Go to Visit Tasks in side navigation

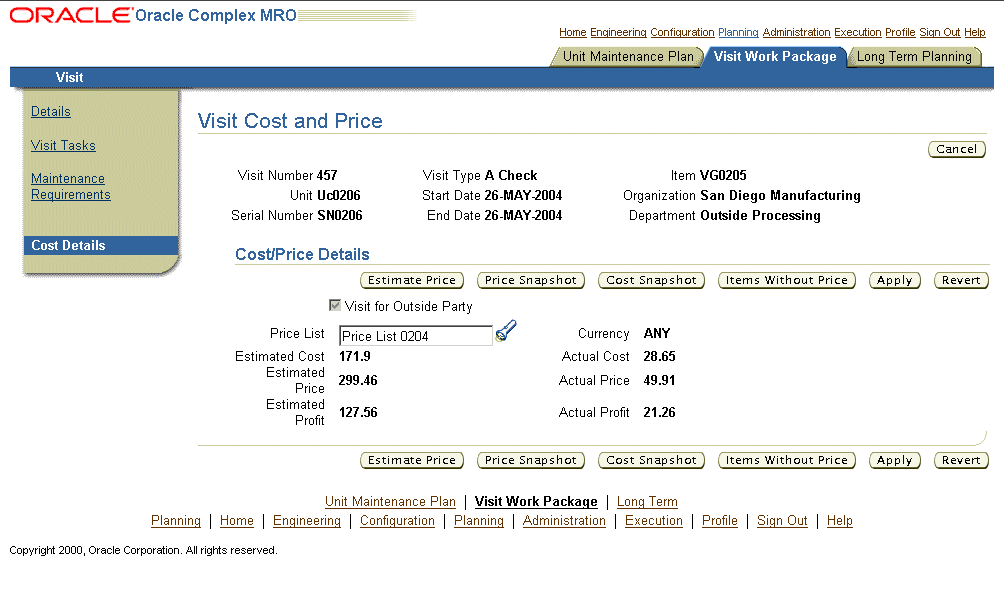(63, 145)
